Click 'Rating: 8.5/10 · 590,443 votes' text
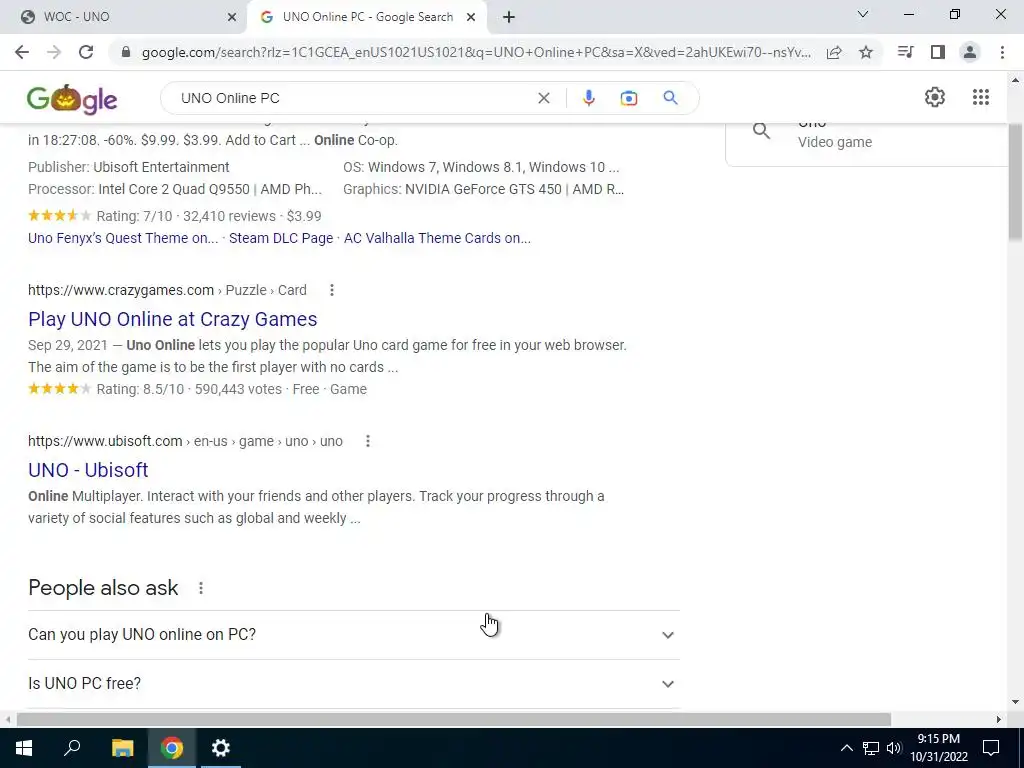 pos(189,390)
